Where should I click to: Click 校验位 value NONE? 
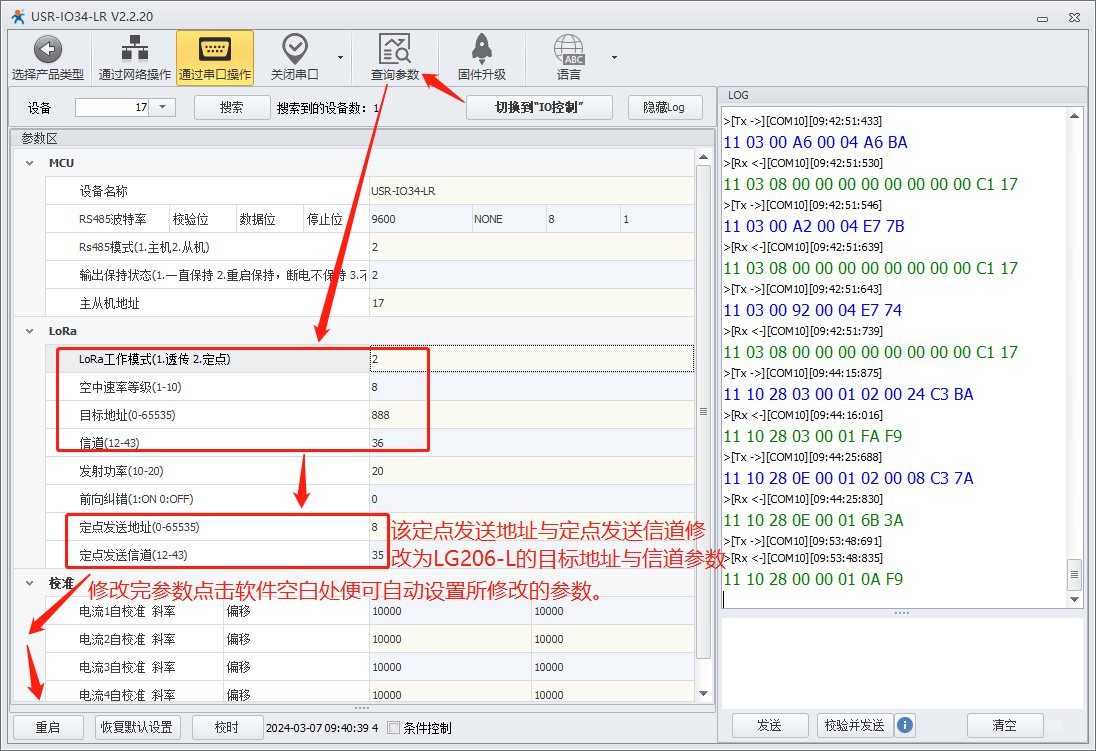[x=509, y=219]
